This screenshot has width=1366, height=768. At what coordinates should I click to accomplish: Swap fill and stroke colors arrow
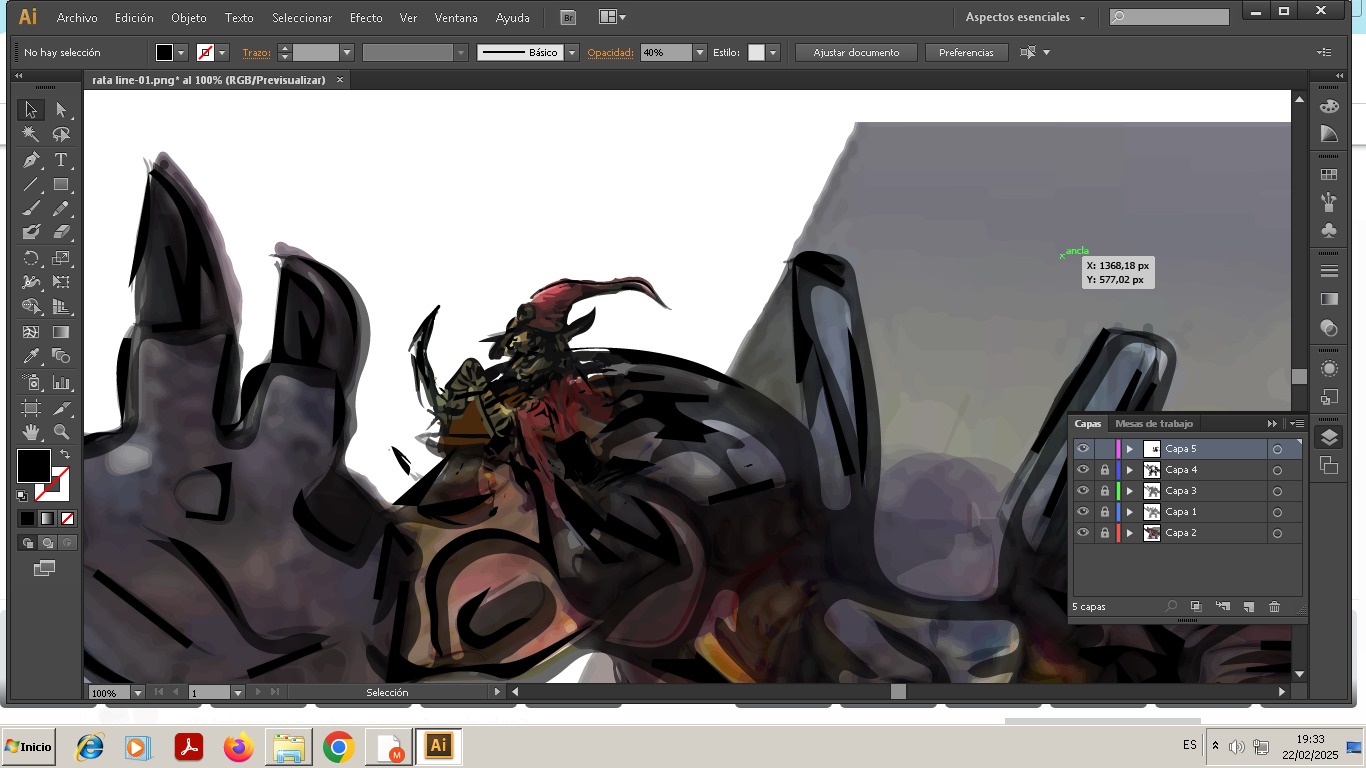65,454
